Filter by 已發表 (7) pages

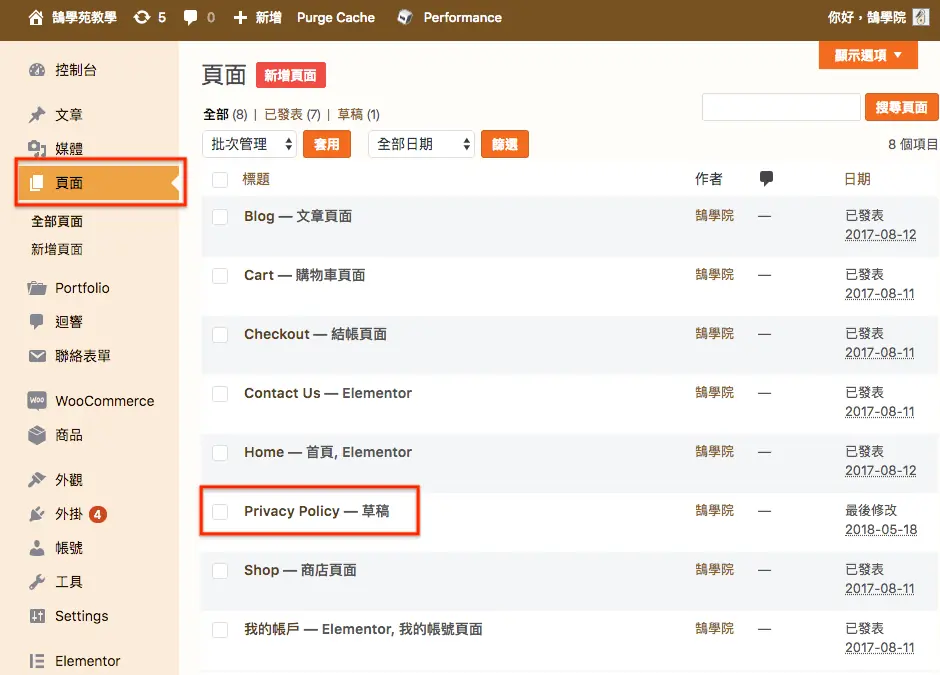(293, 114)
